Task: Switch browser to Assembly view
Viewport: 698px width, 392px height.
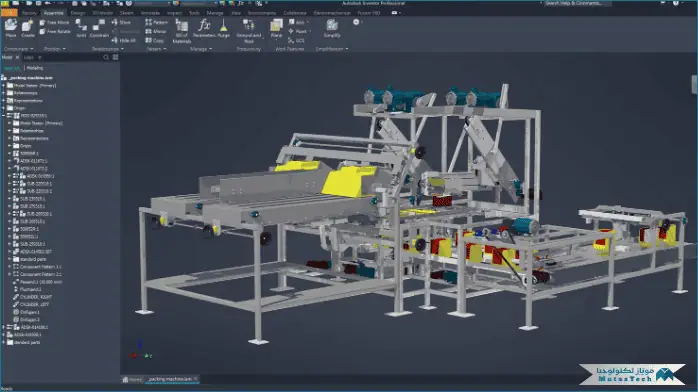Action: (x=12, y=68)
